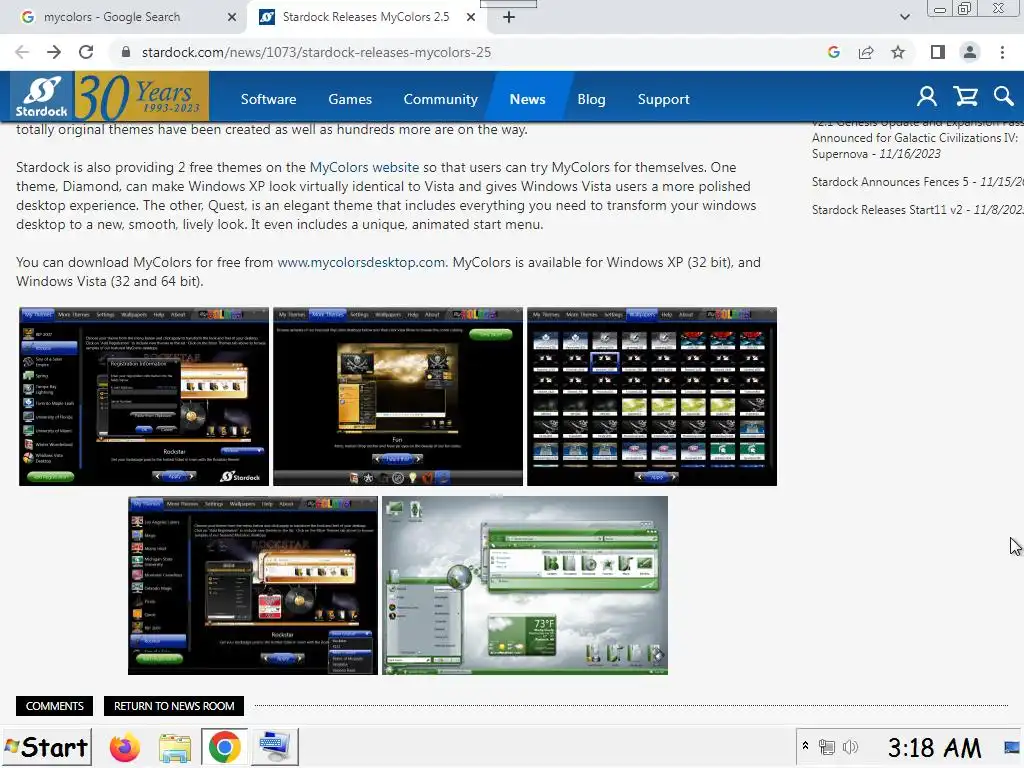The height and width of the screenshot is (768, 1024).
Task: Switch to the mycolors - Google Search tab
Action: pos(124,17)
